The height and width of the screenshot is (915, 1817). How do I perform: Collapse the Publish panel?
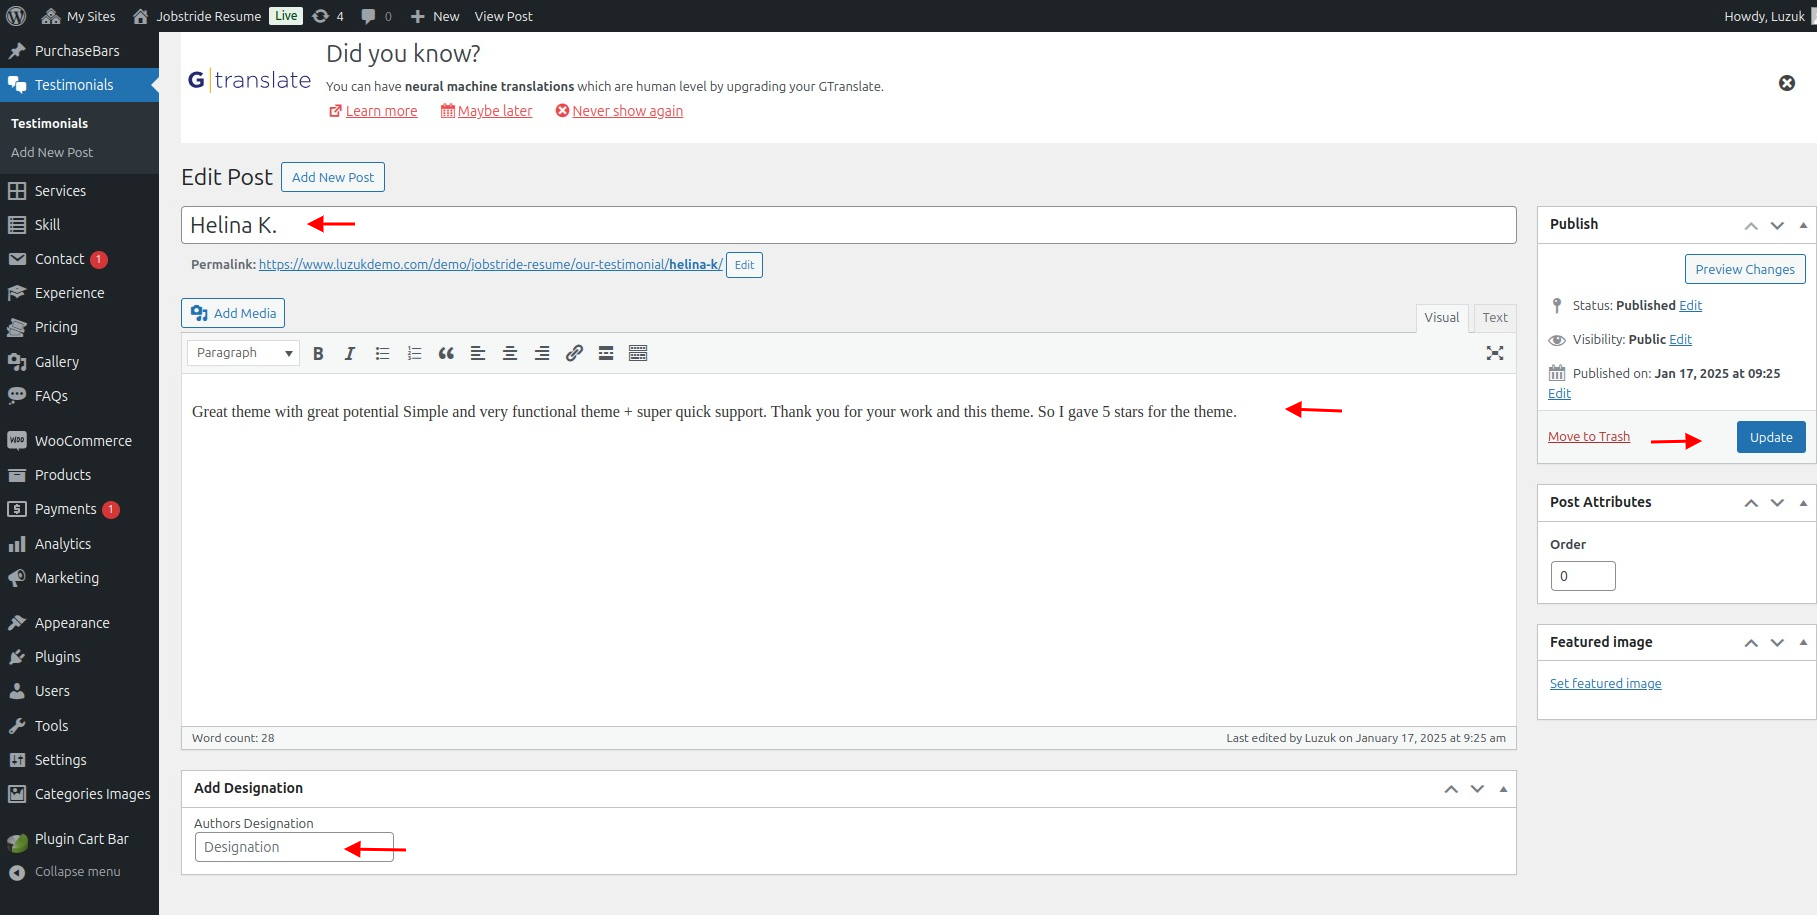1803,225
